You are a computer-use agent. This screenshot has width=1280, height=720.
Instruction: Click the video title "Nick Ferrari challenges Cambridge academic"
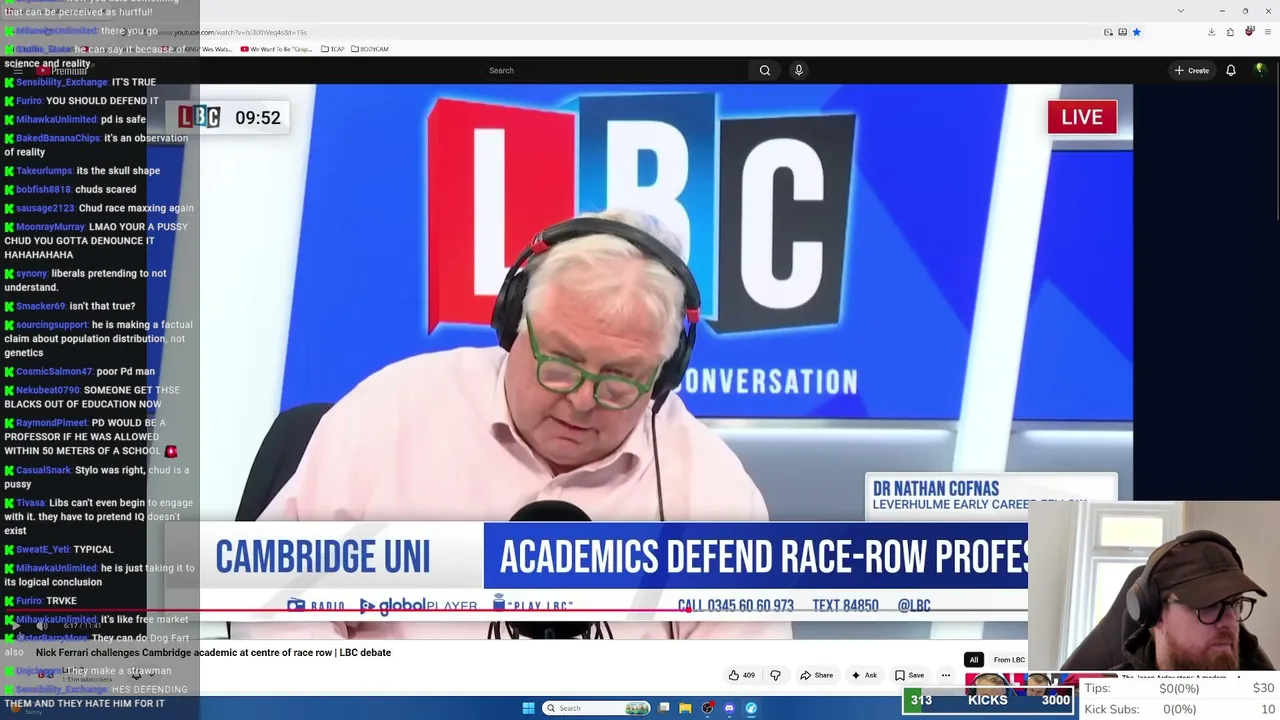pos(213,653)
